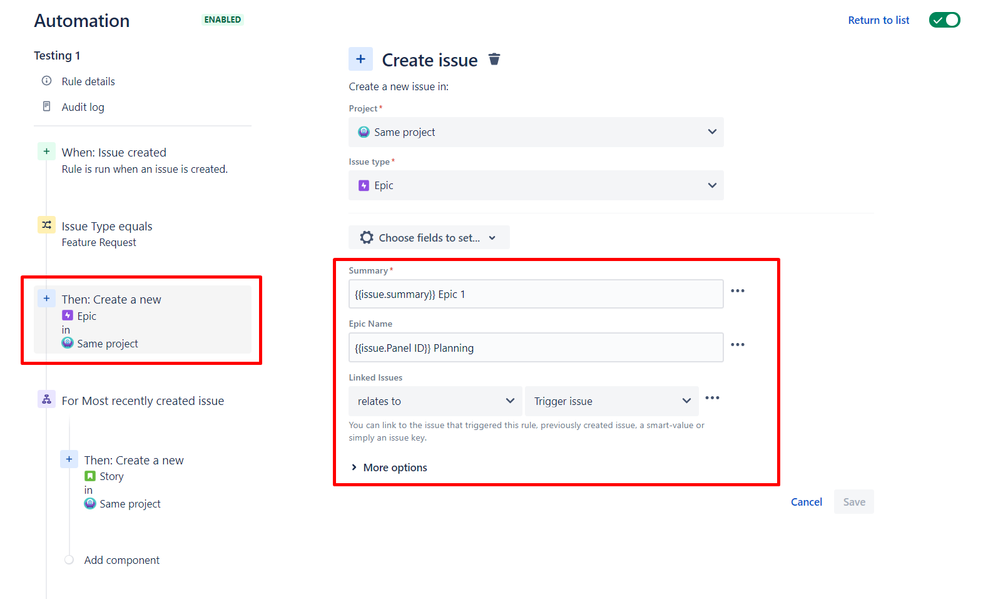Click into the Epic Name text field
Screen dimensions: 998x599
[536, 348]
